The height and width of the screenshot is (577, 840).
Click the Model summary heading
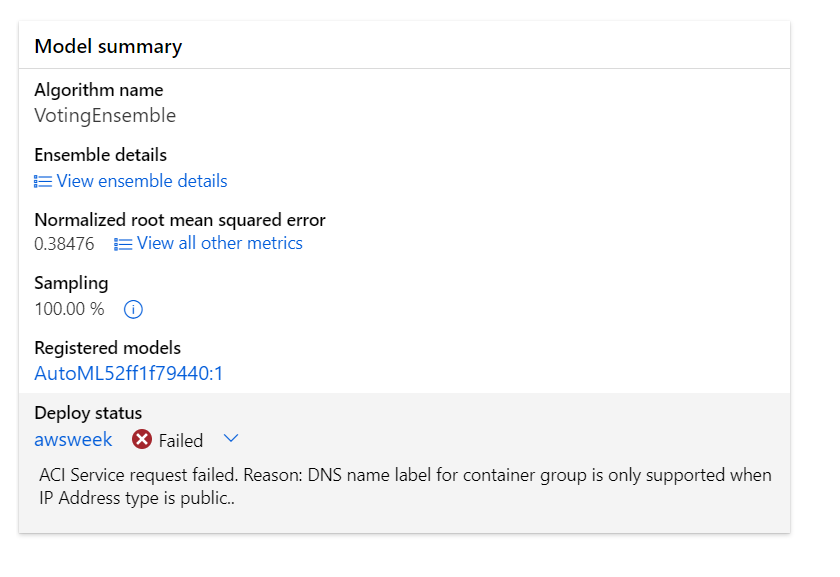tap(108, 46)
